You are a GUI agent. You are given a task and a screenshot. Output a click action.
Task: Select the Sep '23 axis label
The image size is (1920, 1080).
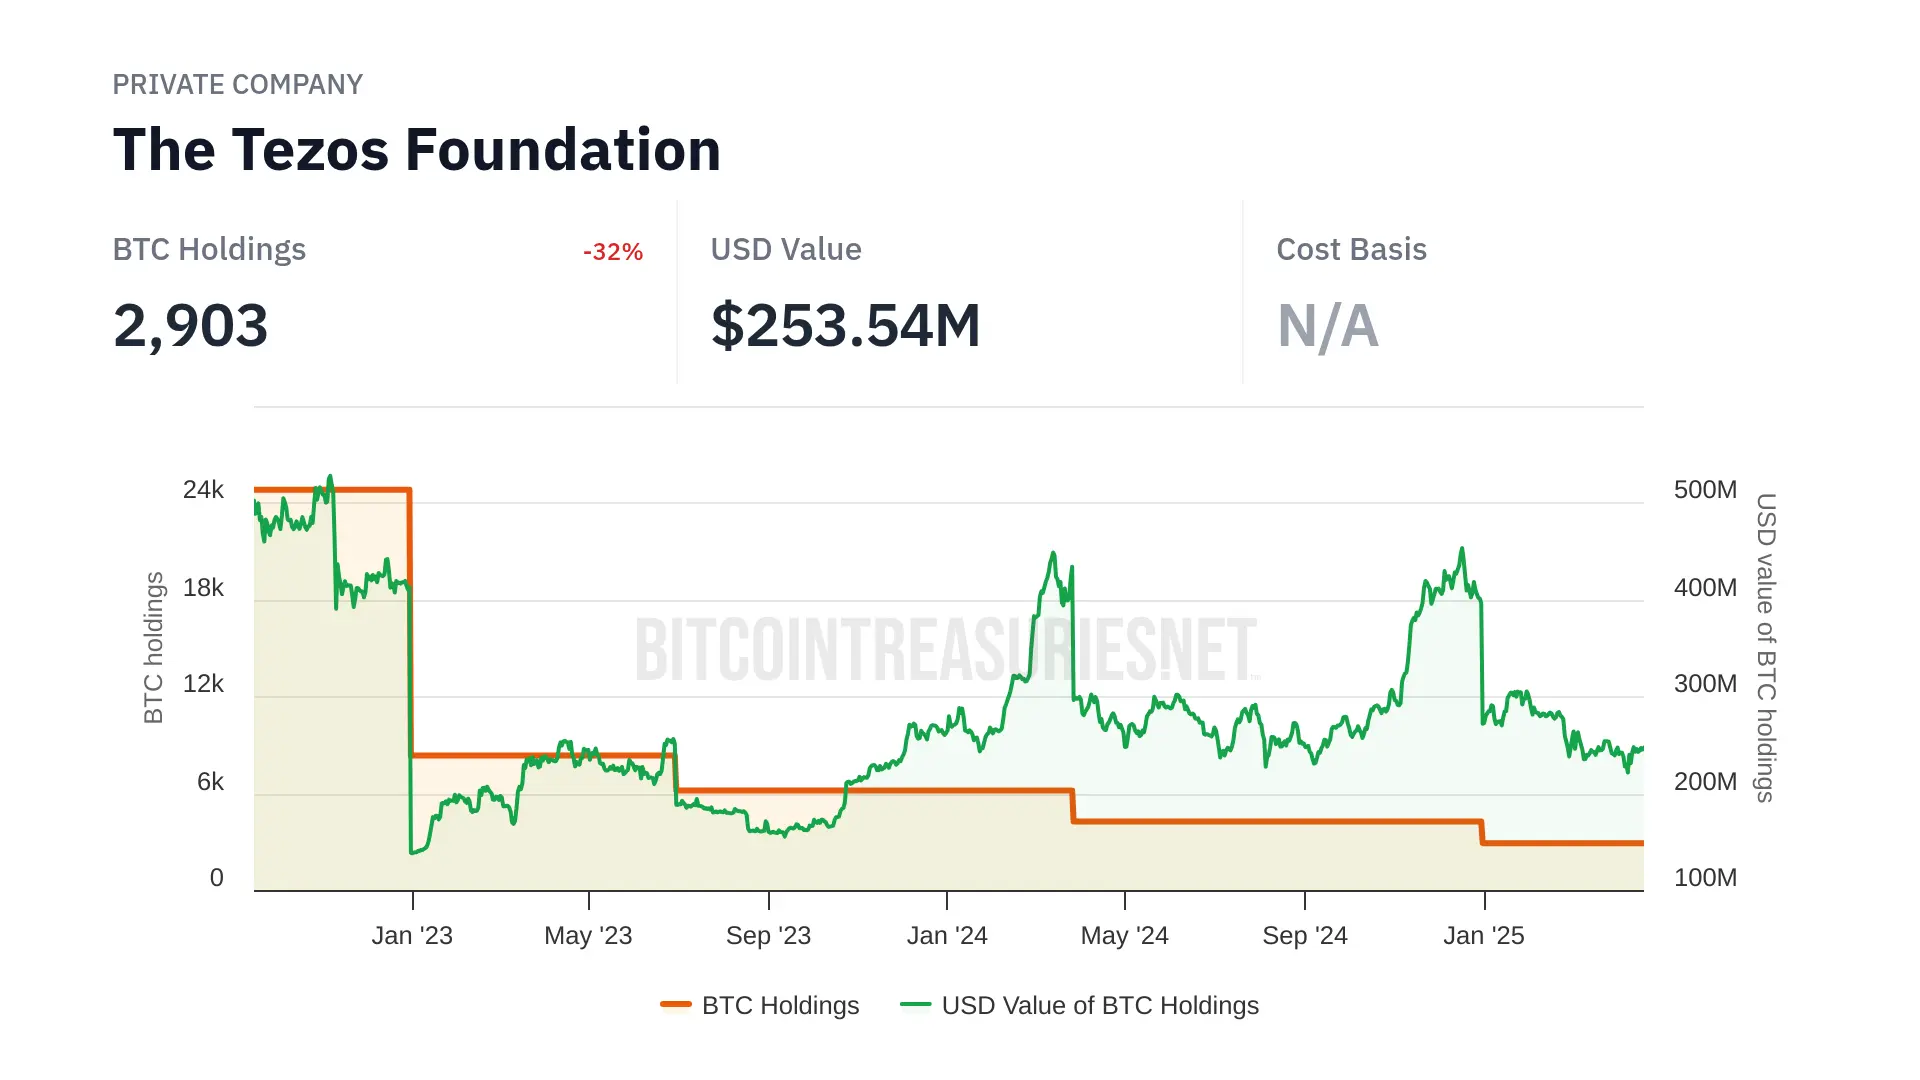[768, 936]
